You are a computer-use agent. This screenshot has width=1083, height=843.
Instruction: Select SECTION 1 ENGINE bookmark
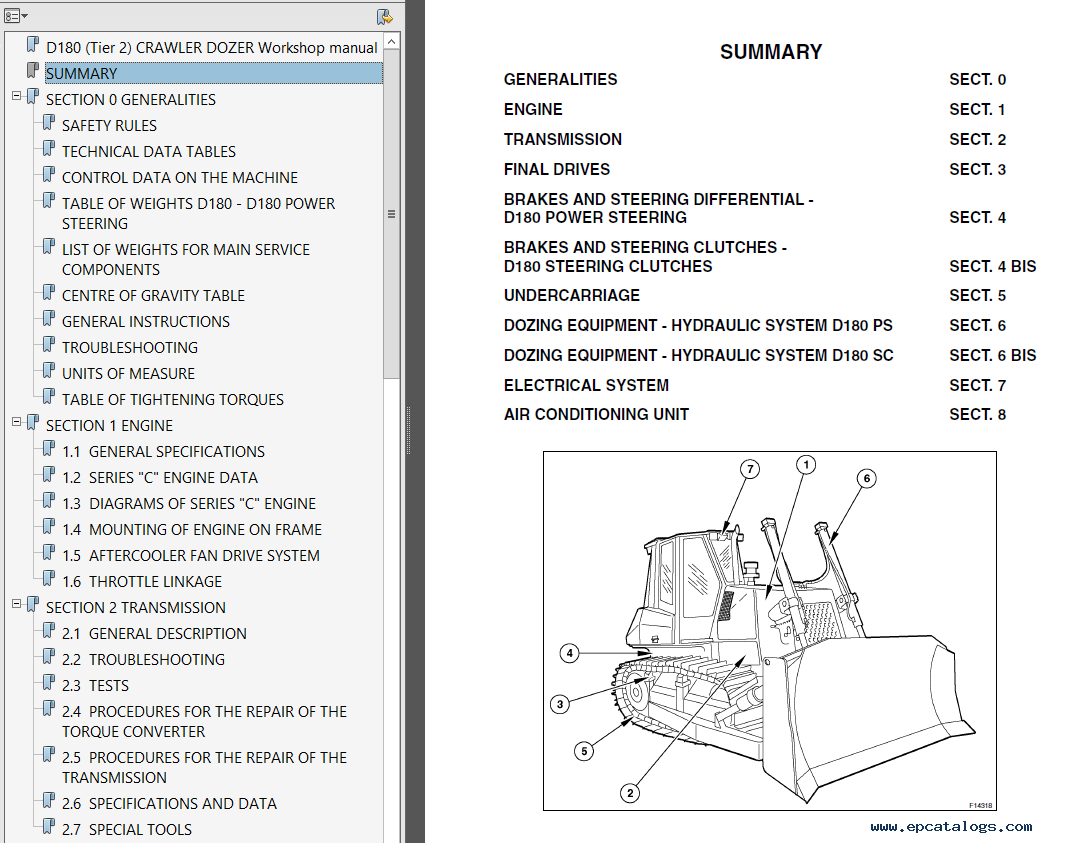(109, 425)
